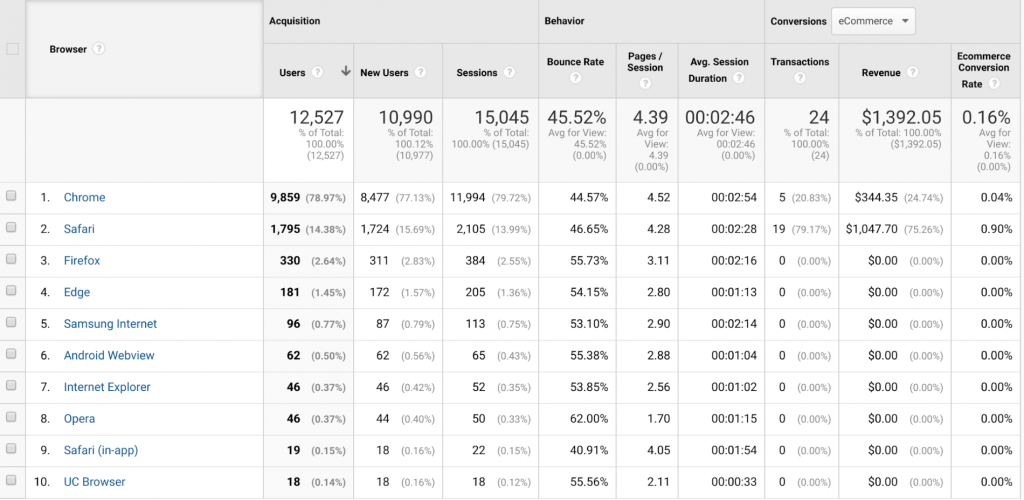Open the Opera browser link

point(79,418)
